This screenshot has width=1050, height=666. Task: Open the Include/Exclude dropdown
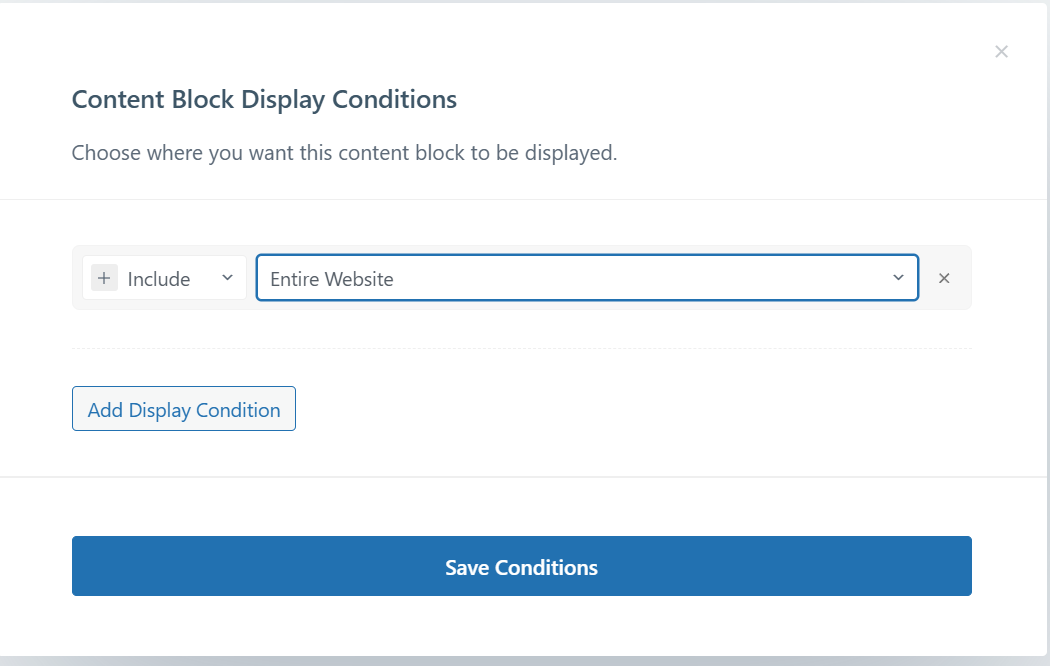point(165,278)
